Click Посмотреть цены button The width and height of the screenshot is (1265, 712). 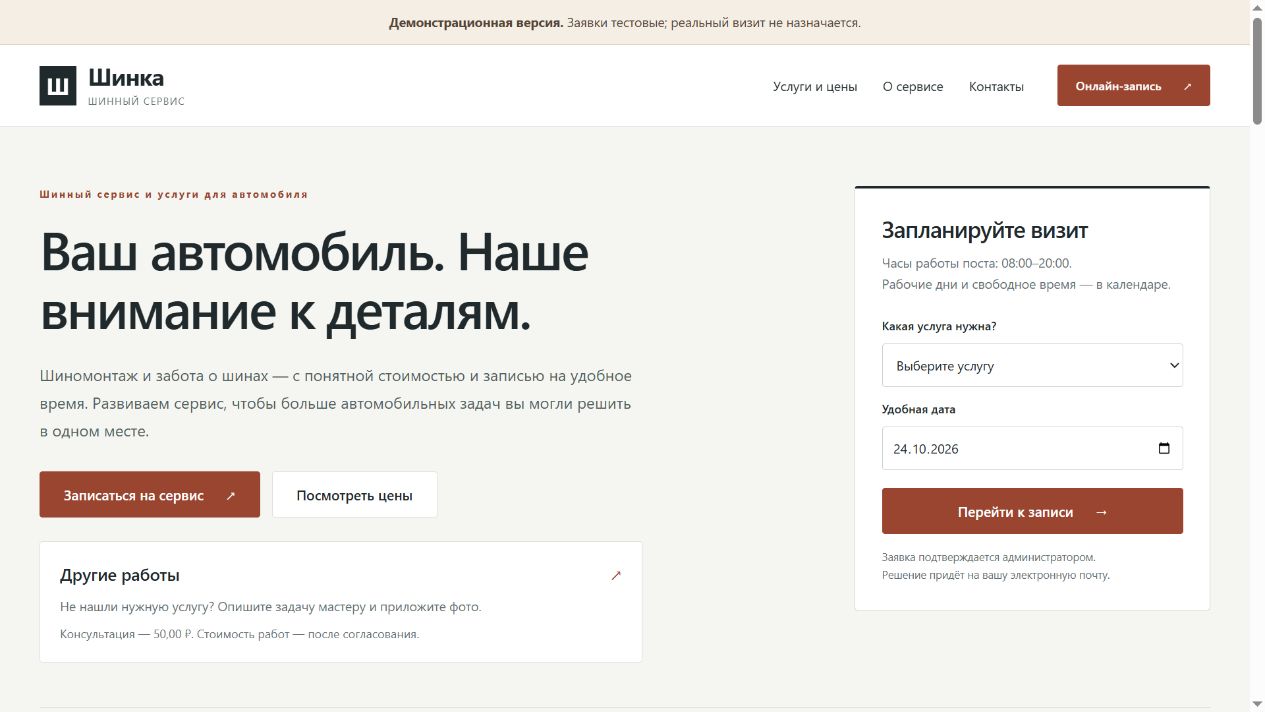point(355,495)
